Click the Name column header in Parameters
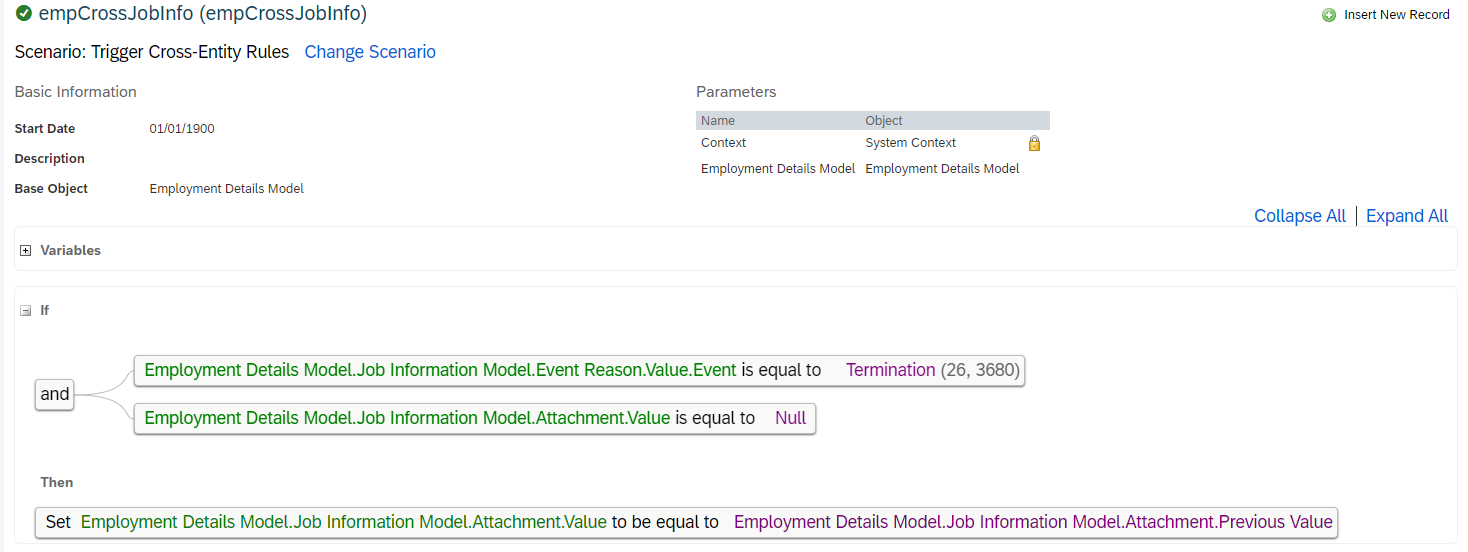This screenshot has height=552, width=1468. 718,120
